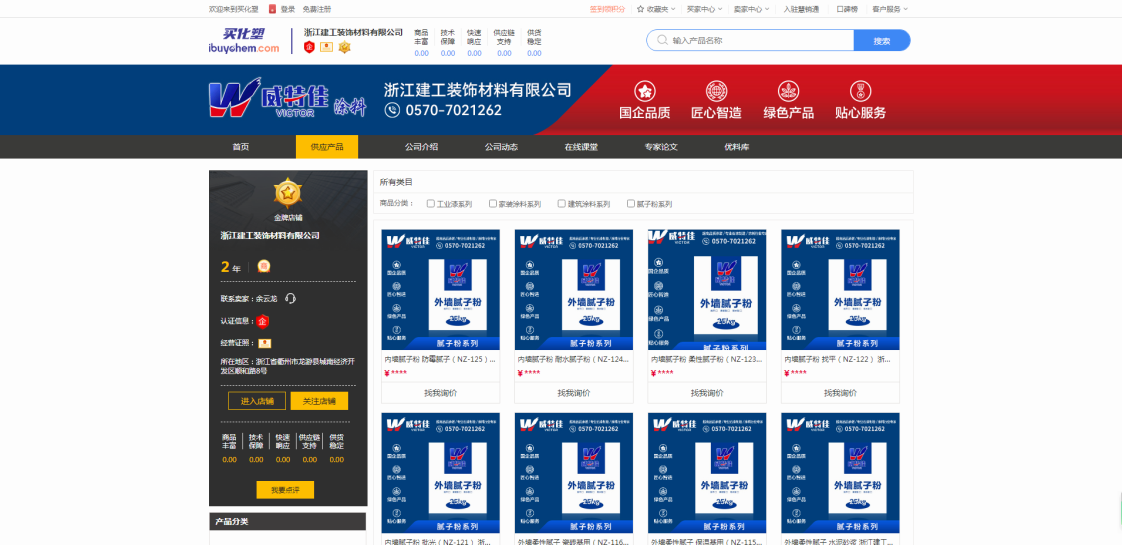
Task: Click the 签到领积分 link
Action: click(607, 9)
